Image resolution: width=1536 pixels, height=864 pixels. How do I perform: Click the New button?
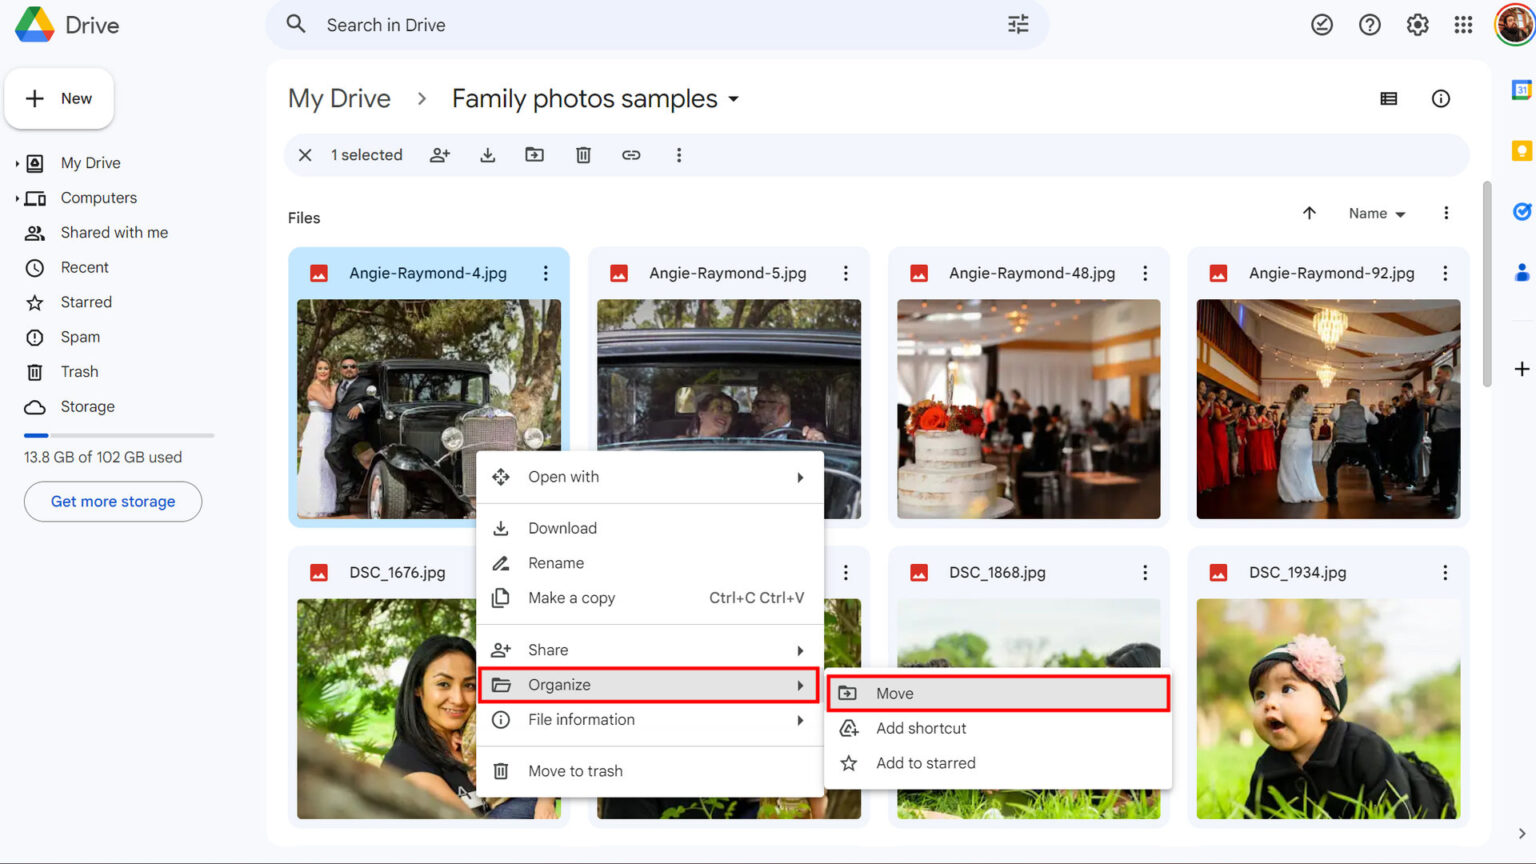[x=59, y=98]
